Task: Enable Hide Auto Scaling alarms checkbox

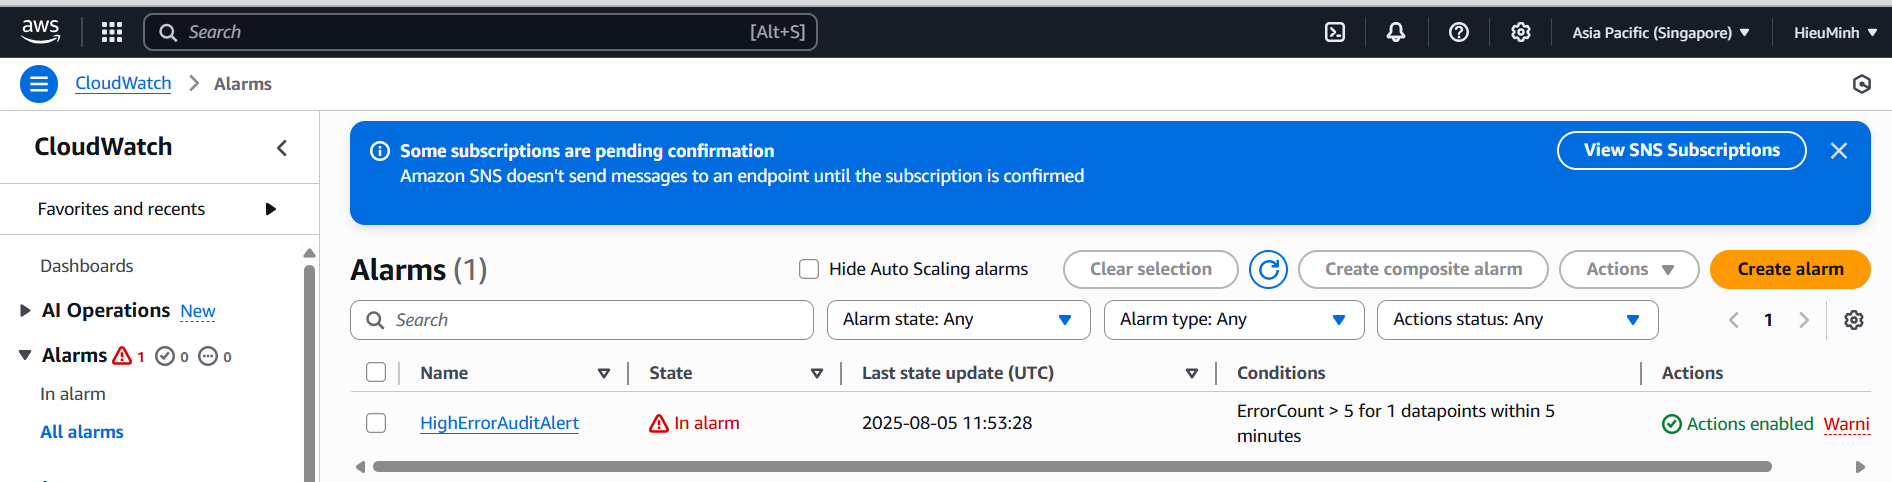Action: coord(809,269)
